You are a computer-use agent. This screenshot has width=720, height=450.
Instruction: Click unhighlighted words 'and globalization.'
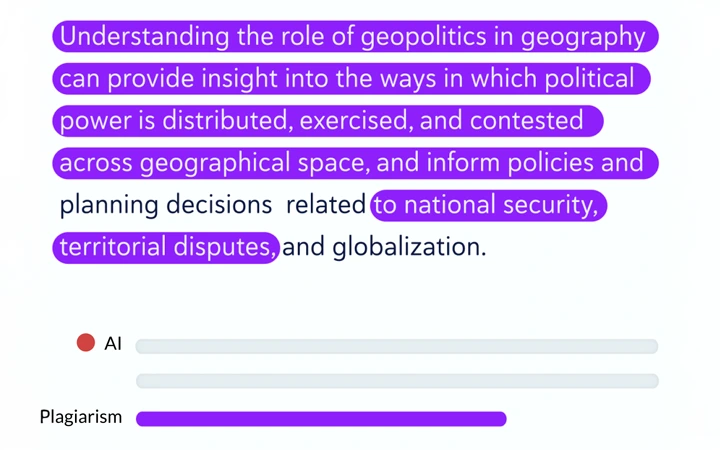384,247
